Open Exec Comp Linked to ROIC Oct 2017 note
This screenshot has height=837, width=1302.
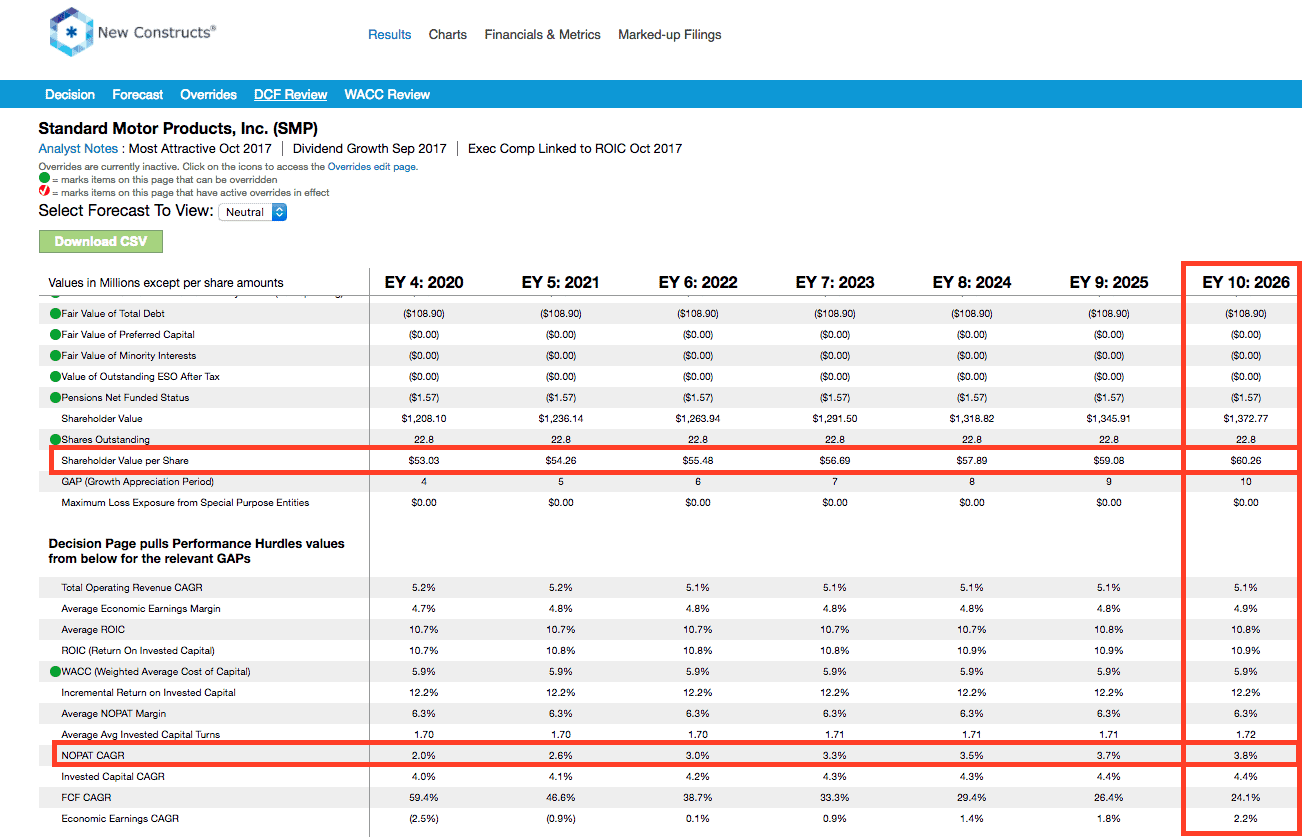click(575, 148)
